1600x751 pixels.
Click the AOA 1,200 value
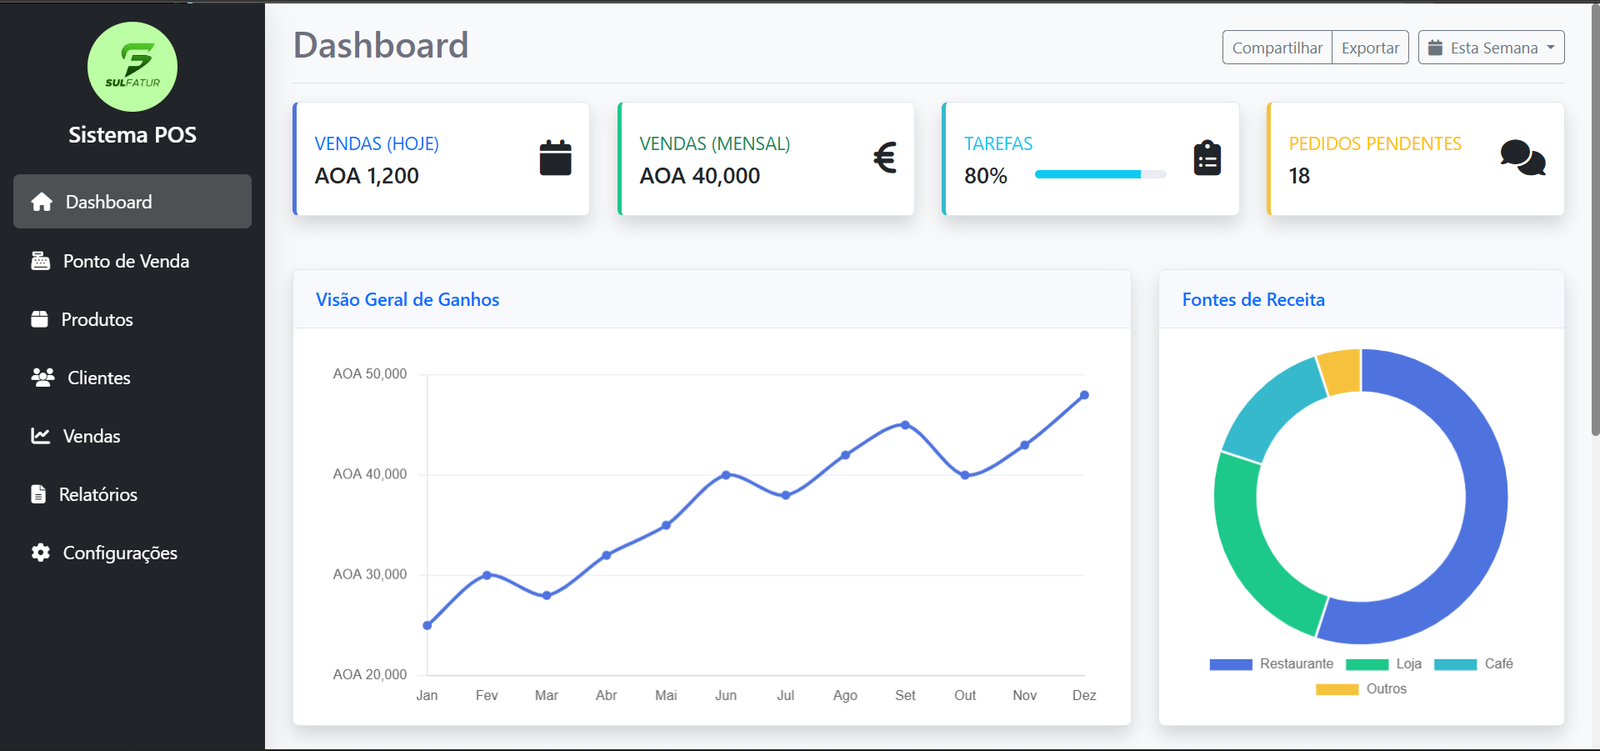(367, 176)
